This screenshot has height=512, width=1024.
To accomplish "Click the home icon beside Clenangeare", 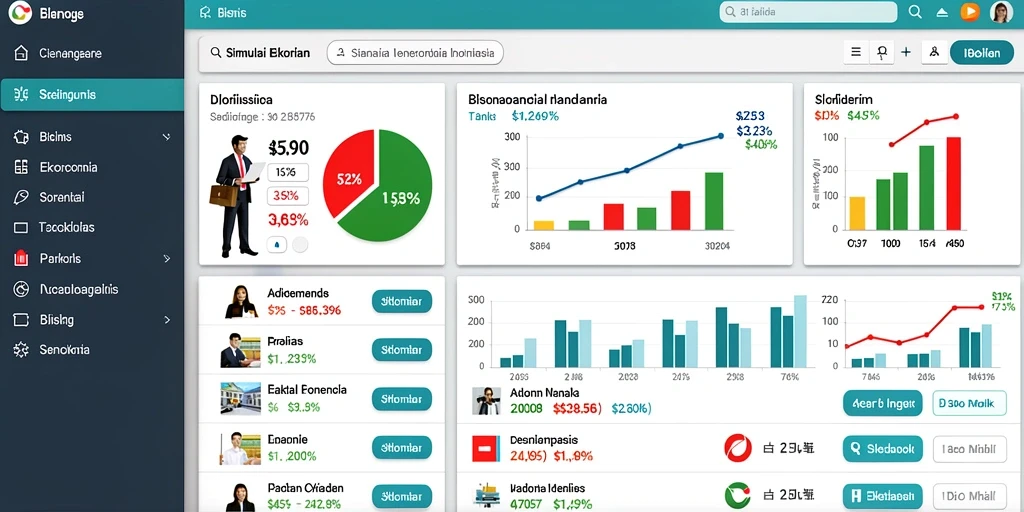I will click(21, 53).
